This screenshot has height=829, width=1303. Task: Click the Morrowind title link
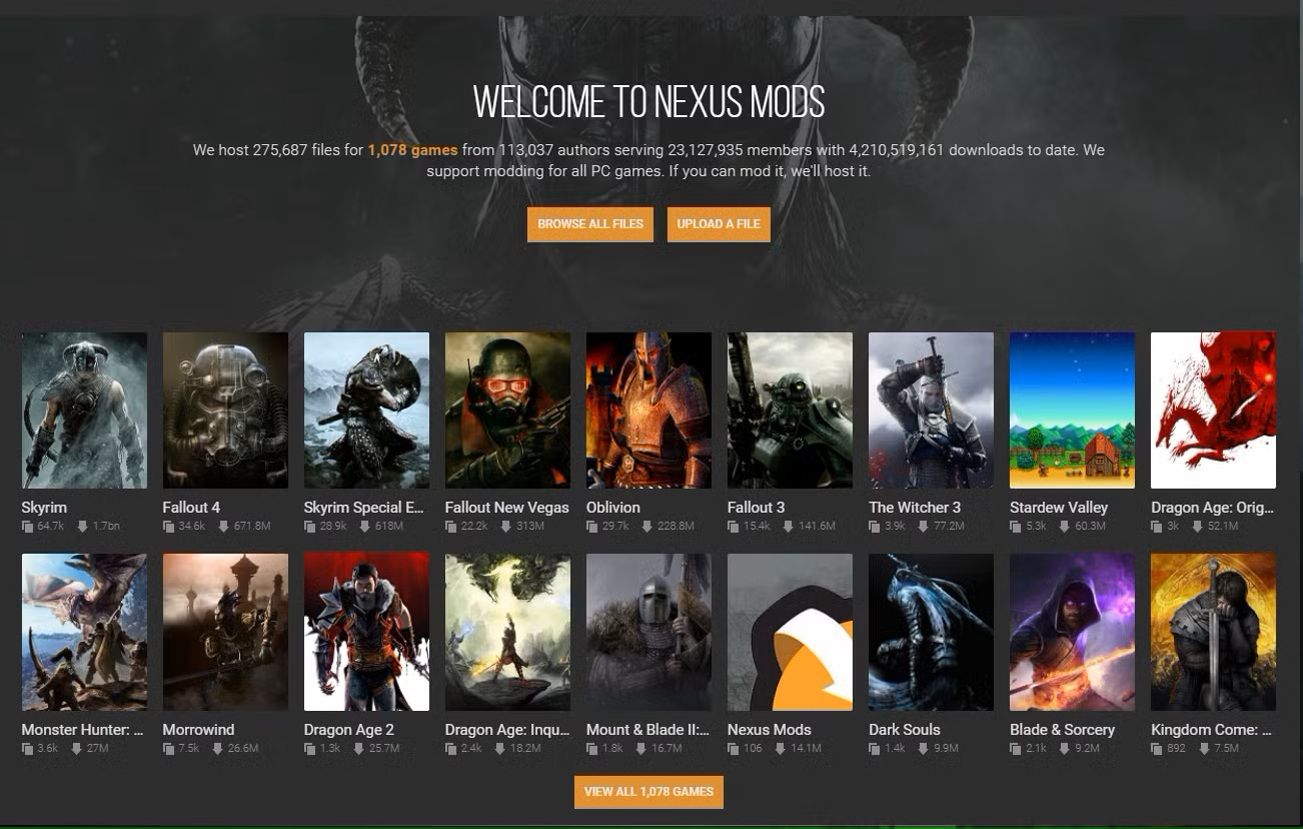[198, 730]
